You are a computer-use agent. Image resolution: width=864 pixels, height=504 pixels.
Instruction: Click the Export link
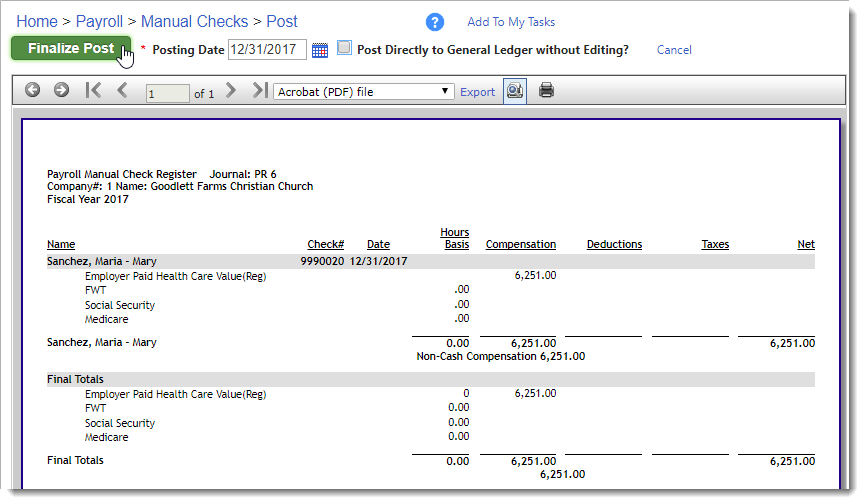477,92
